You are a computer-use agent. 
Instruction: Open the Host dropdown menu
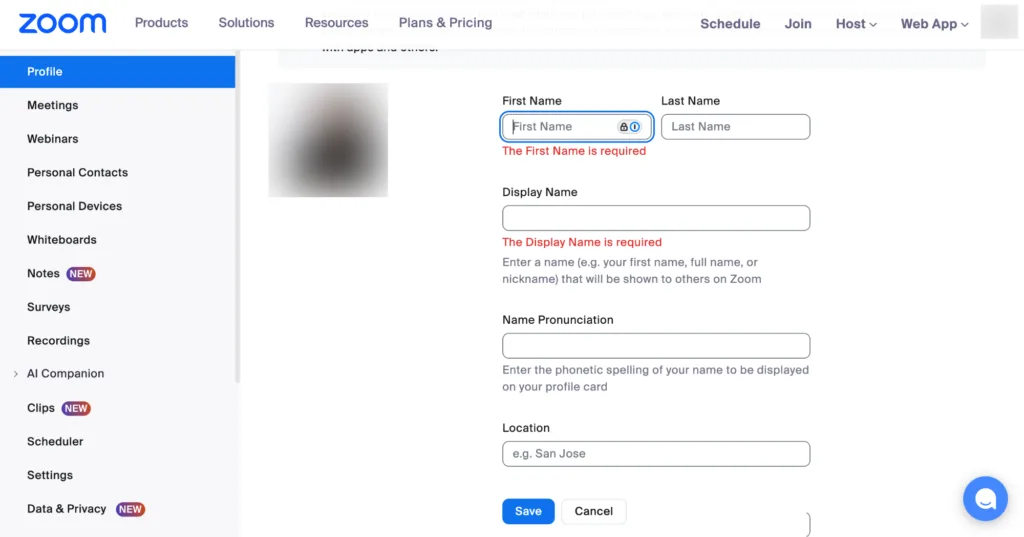pos(856,24)
